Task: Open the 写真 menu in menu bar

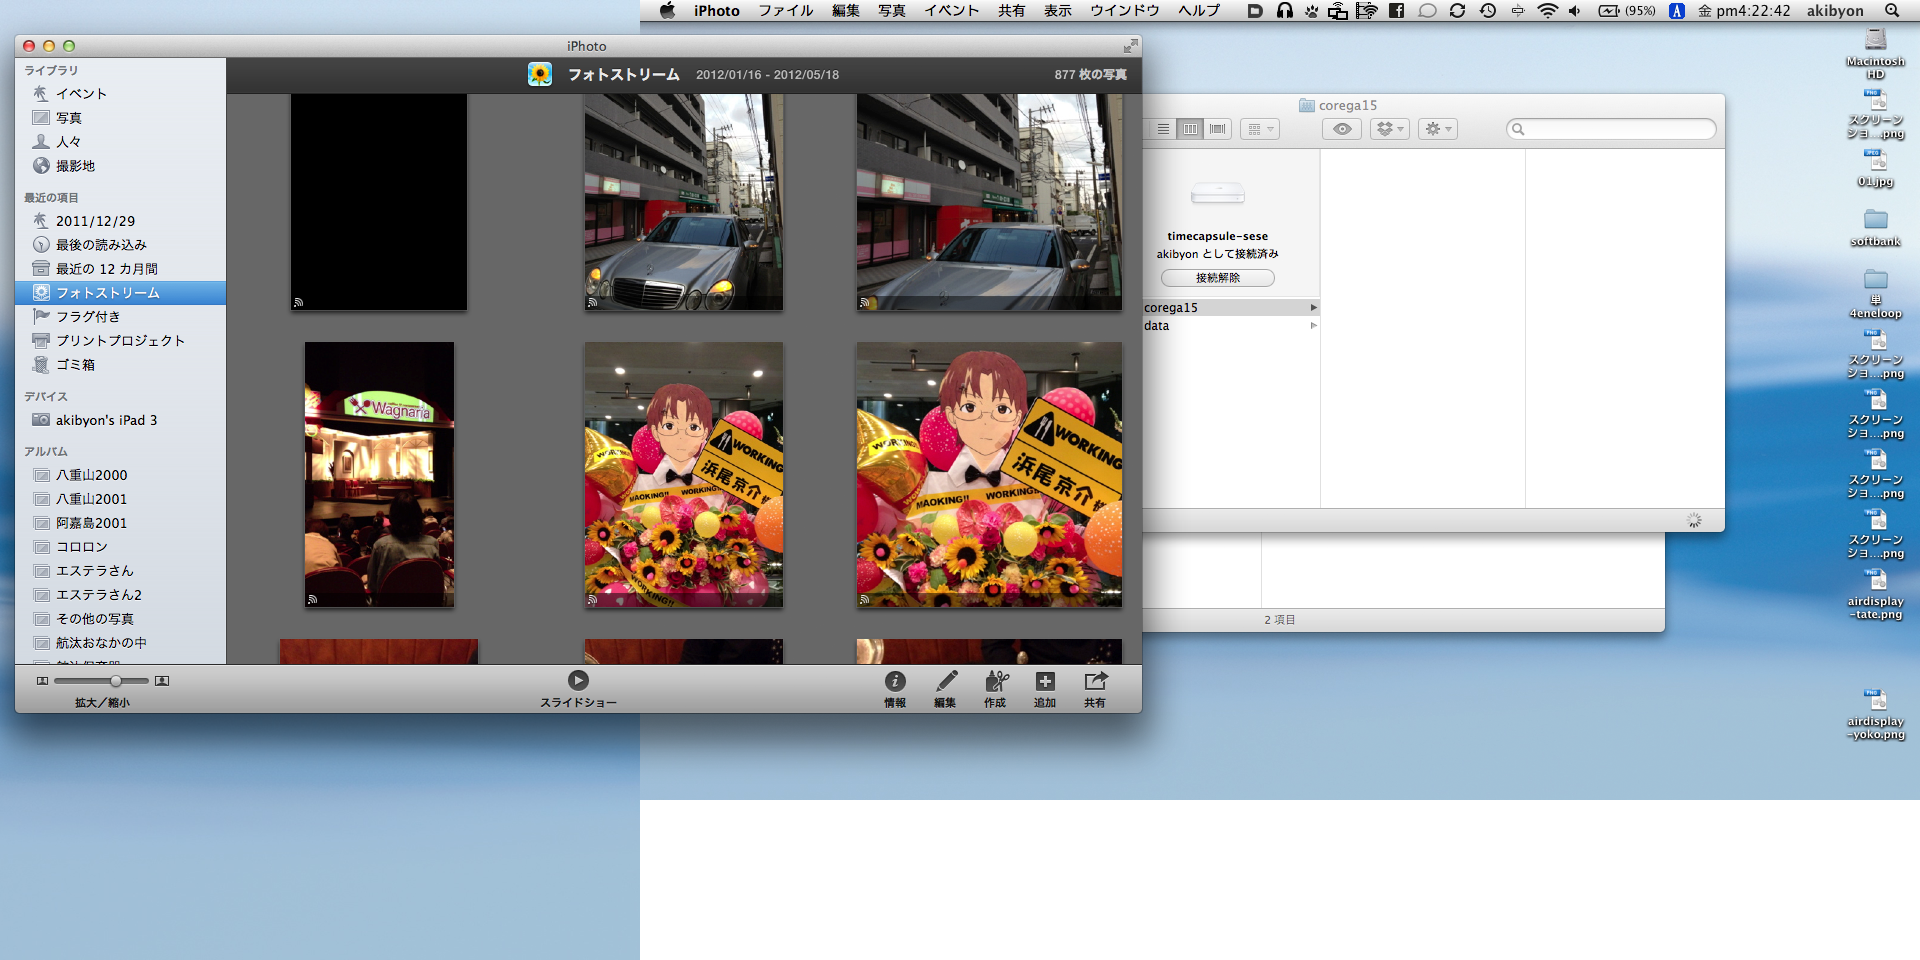Action: (892, 11)
